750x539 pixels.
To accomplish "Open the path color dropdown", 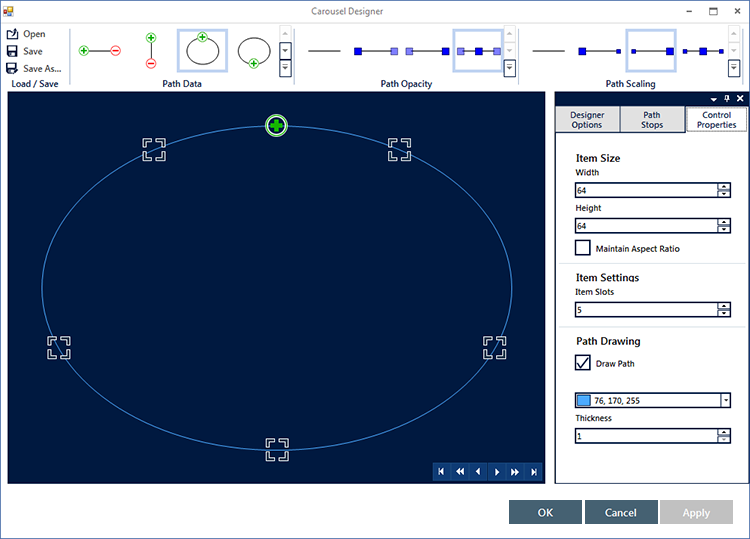I will 724,400.
